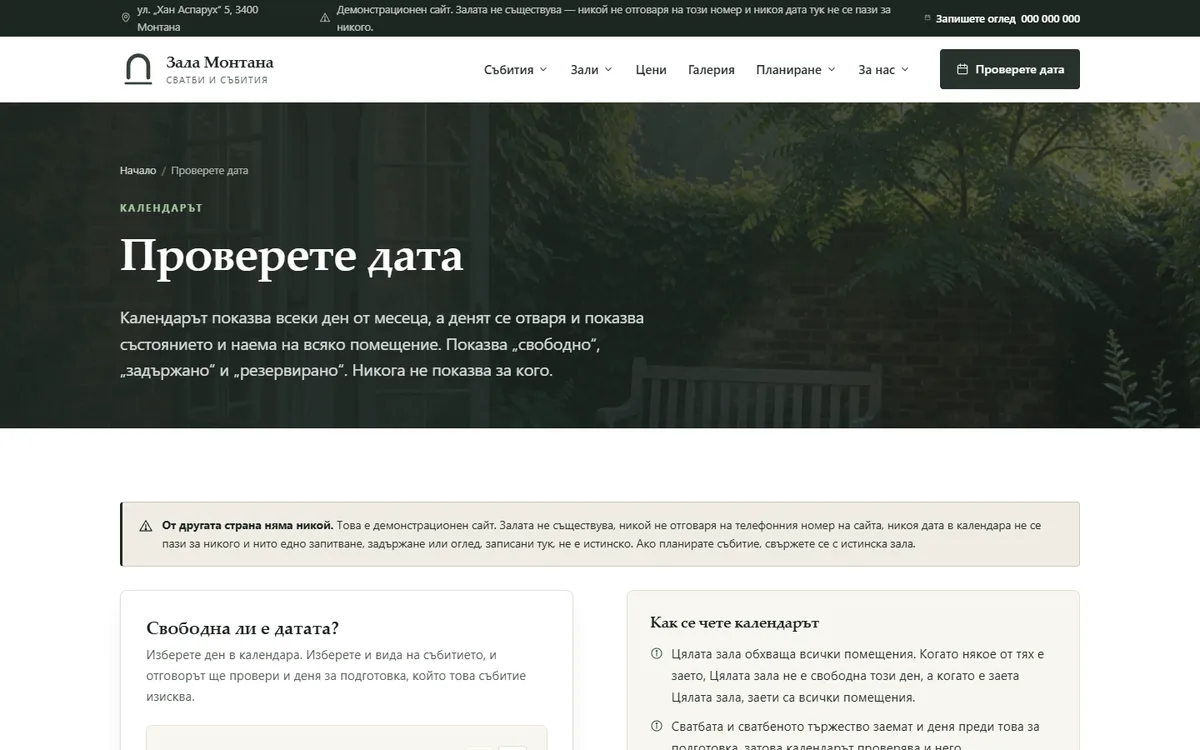Click the large Проверете дата page heading
1200x750 pixels.
(x=292, y=256)
